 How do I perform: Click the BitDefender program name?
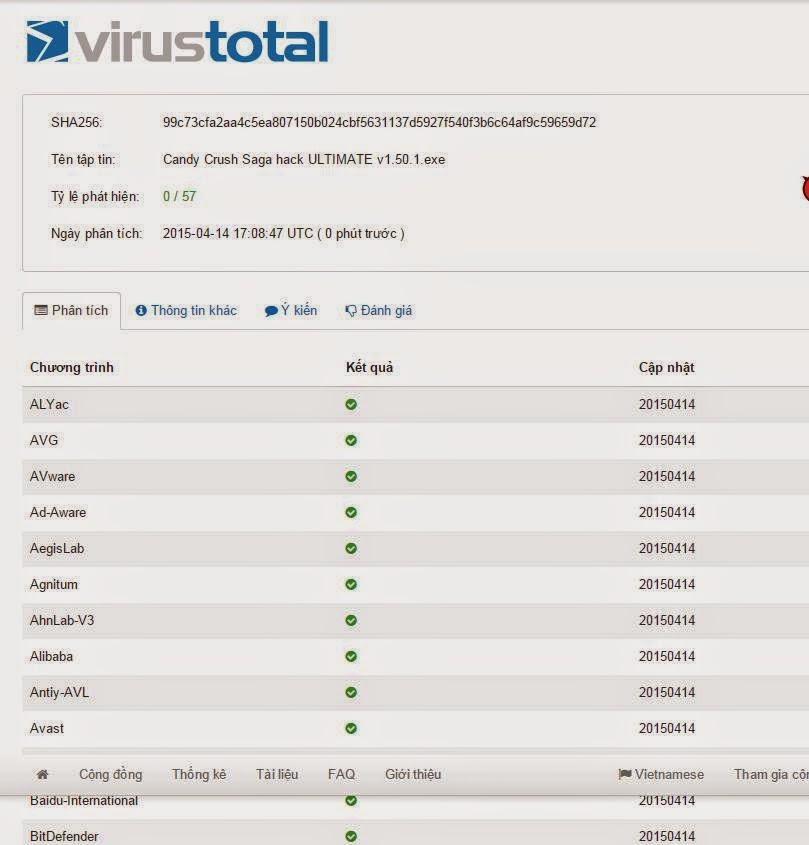(64, 836)
